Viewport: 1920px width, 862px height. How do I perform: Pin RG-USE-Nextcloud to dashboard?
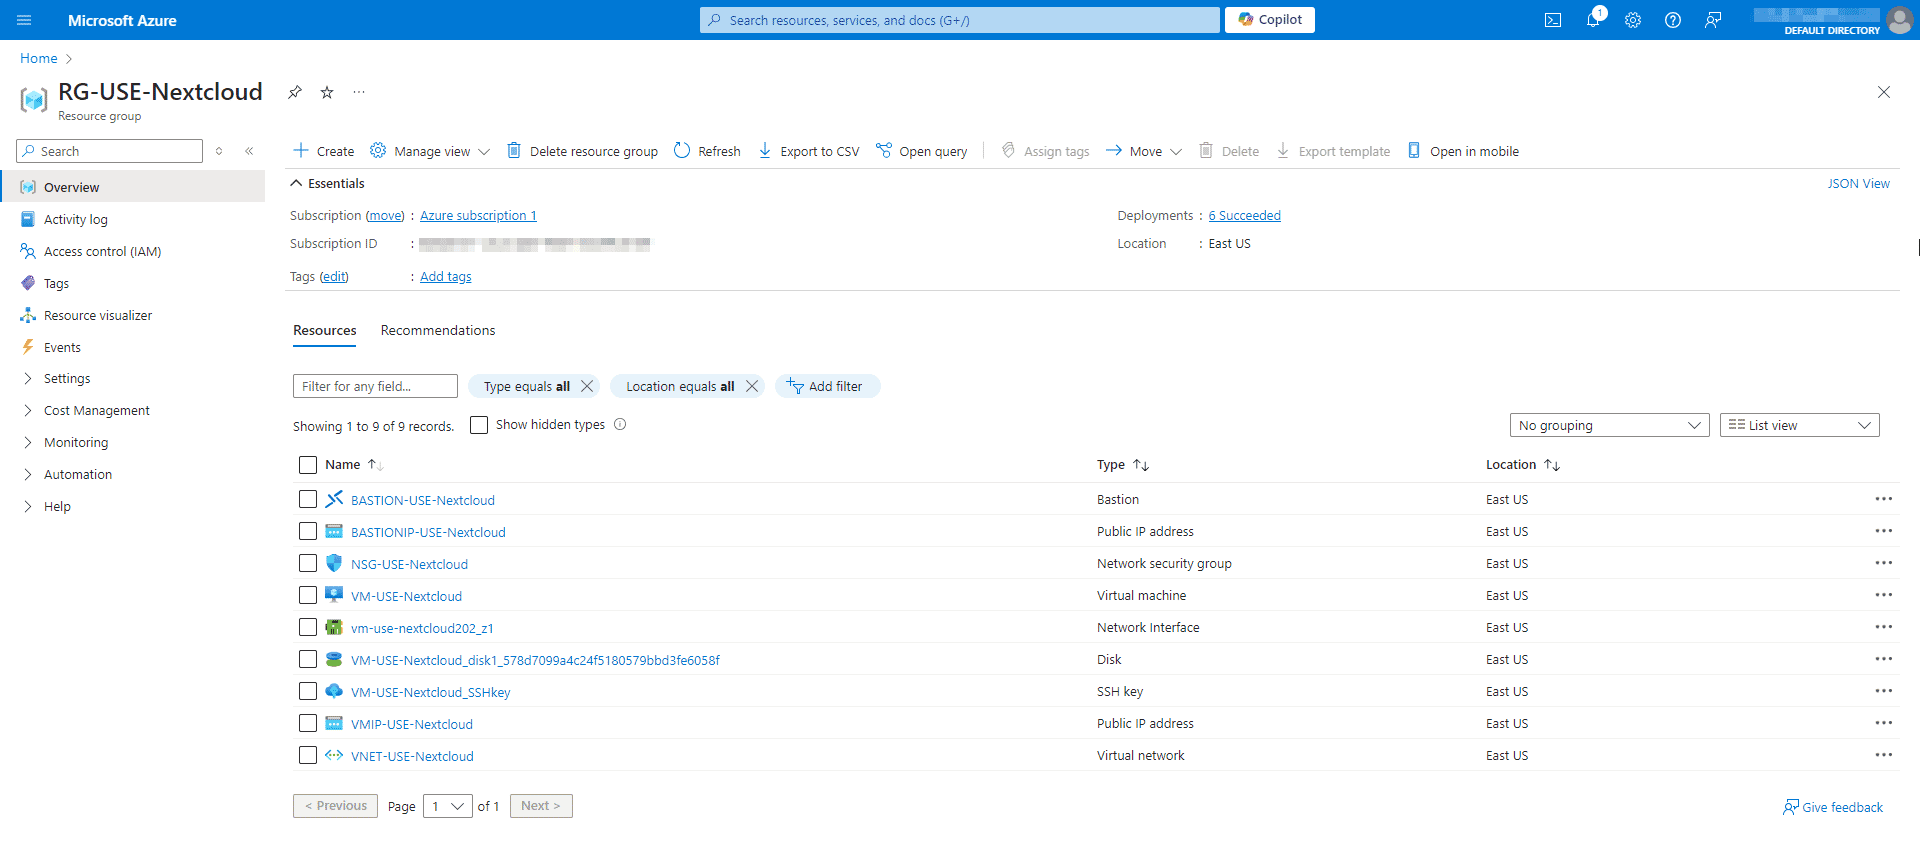click(295, 92)
